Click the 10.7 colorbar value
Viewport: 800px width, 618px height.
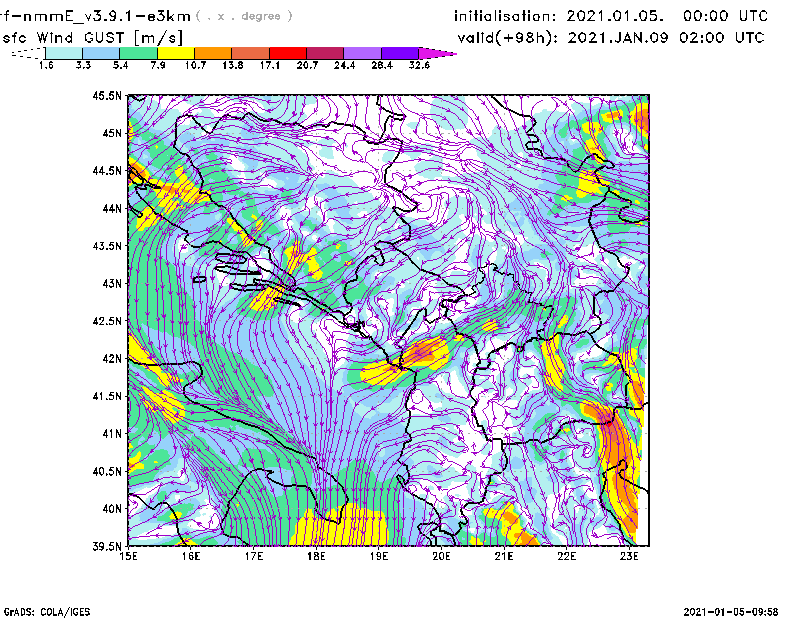point(195,65)
